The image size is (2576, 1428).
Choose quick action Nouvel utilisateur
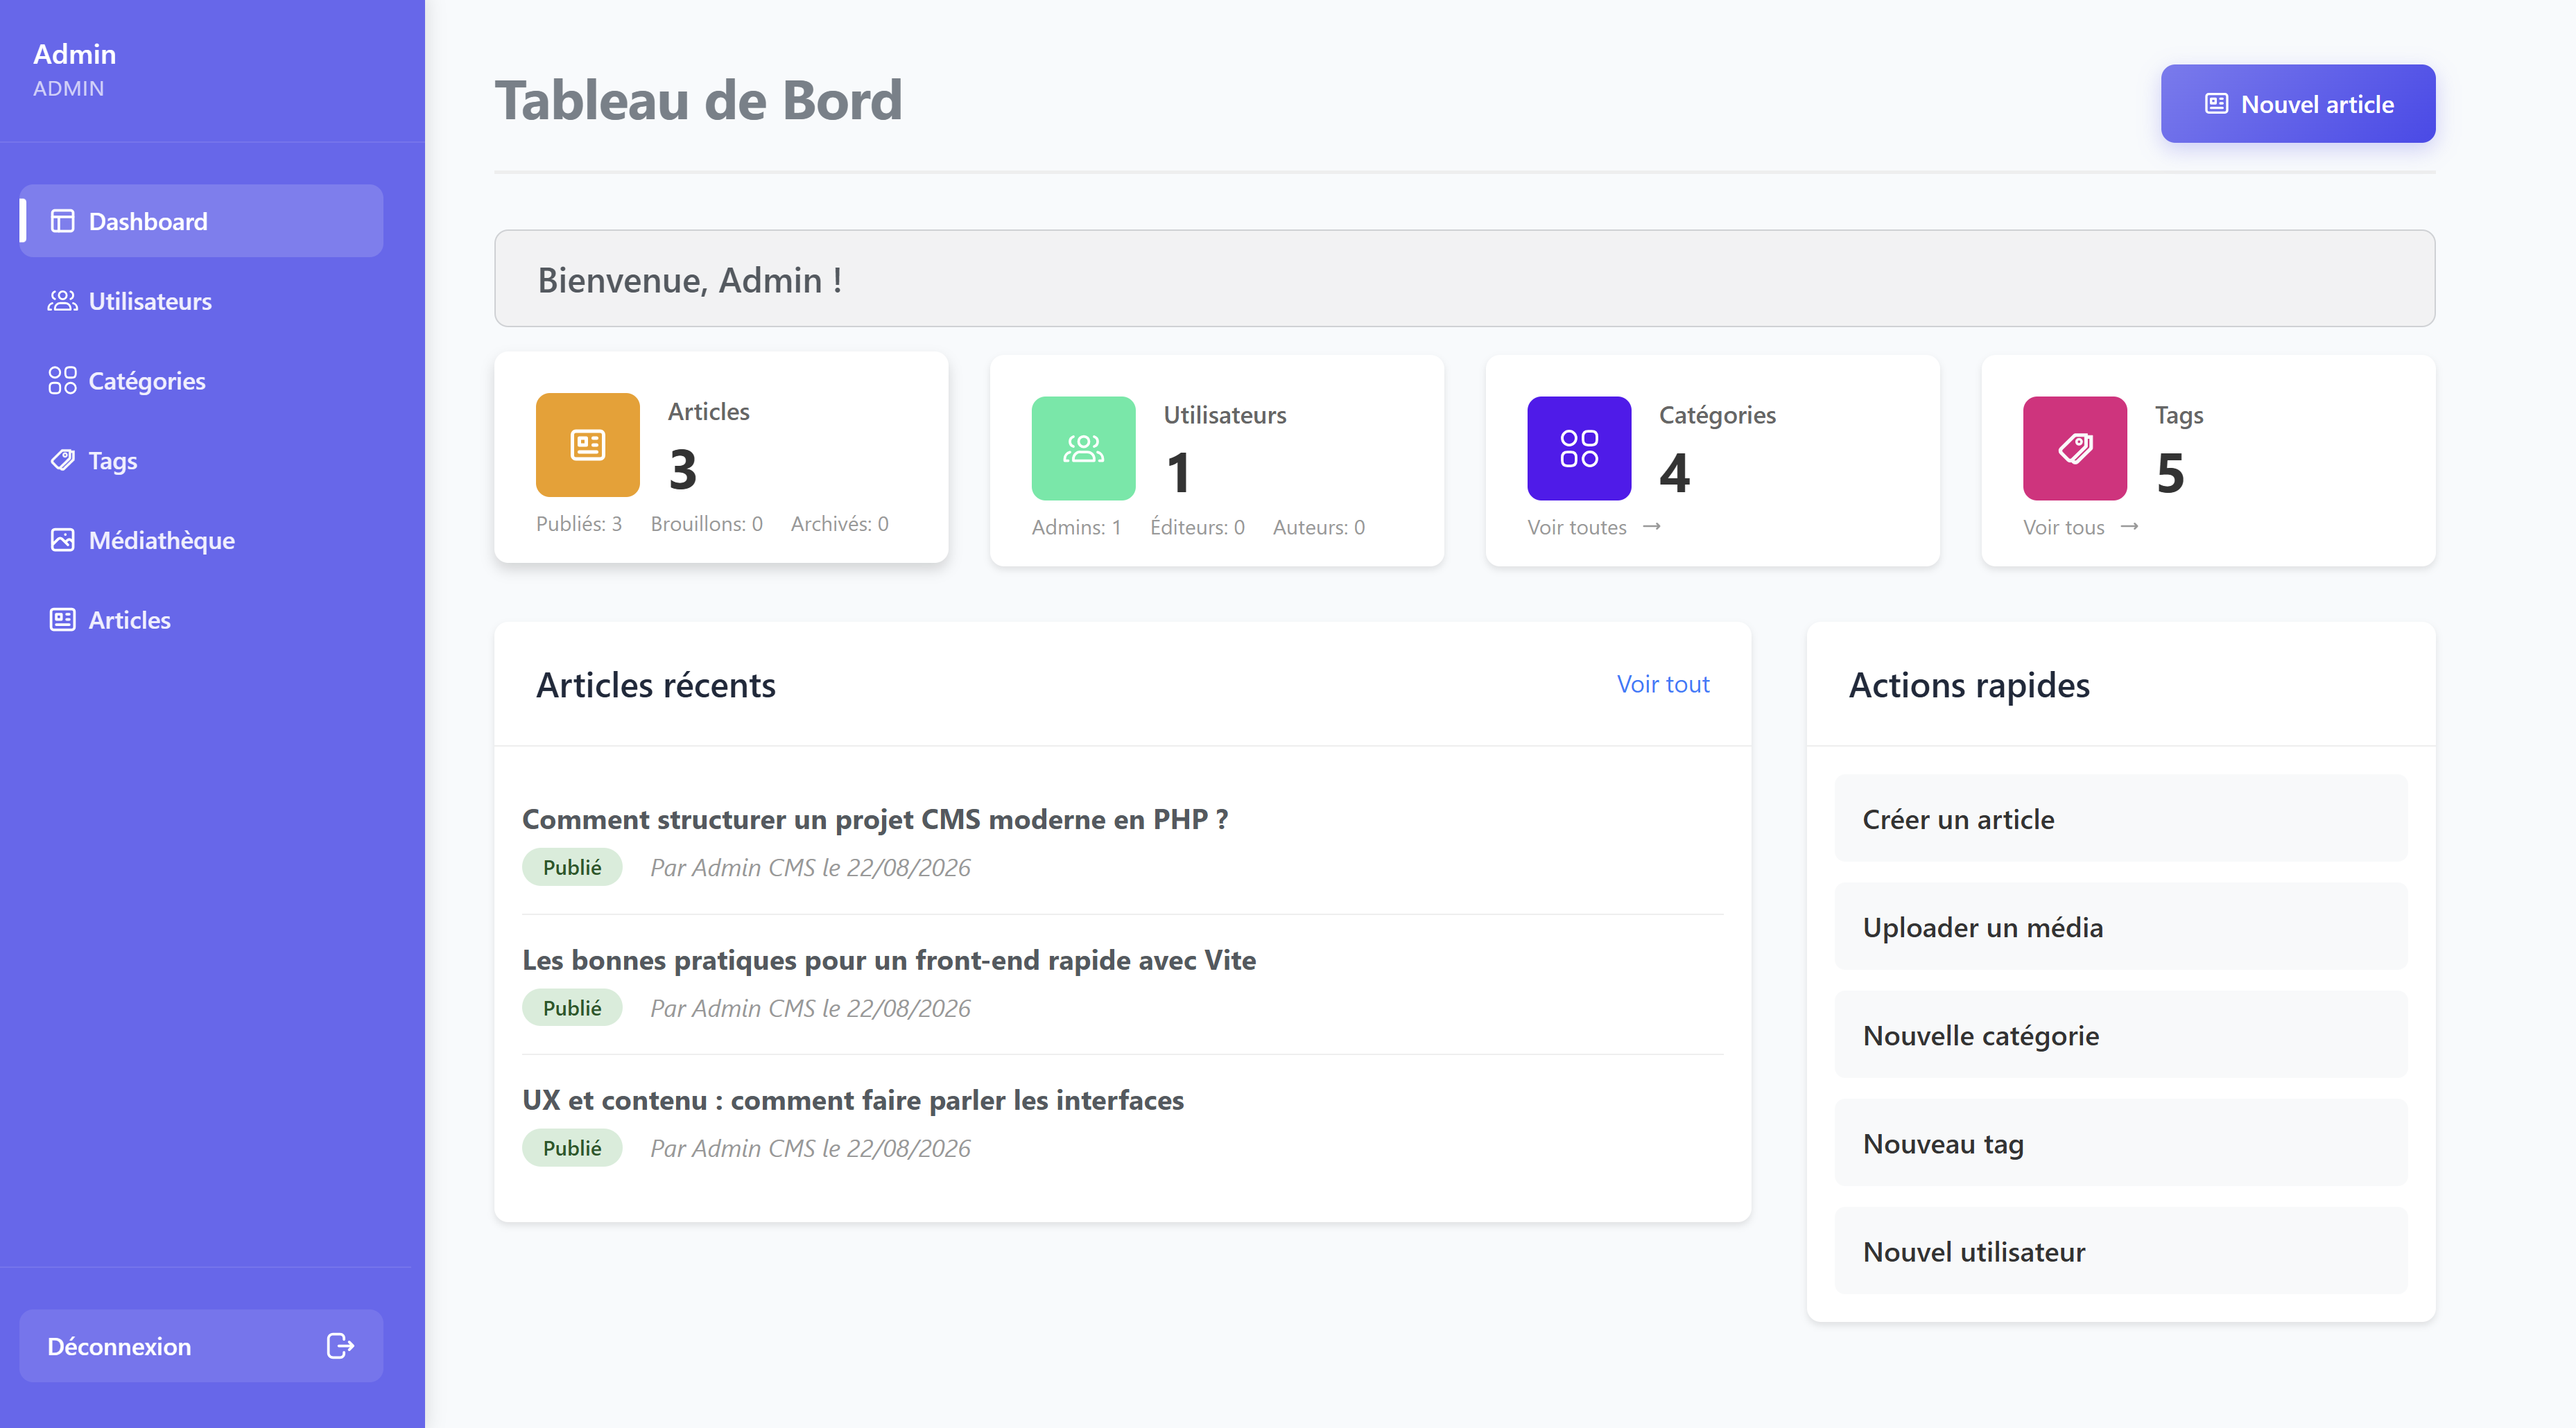(2121, 1251)
